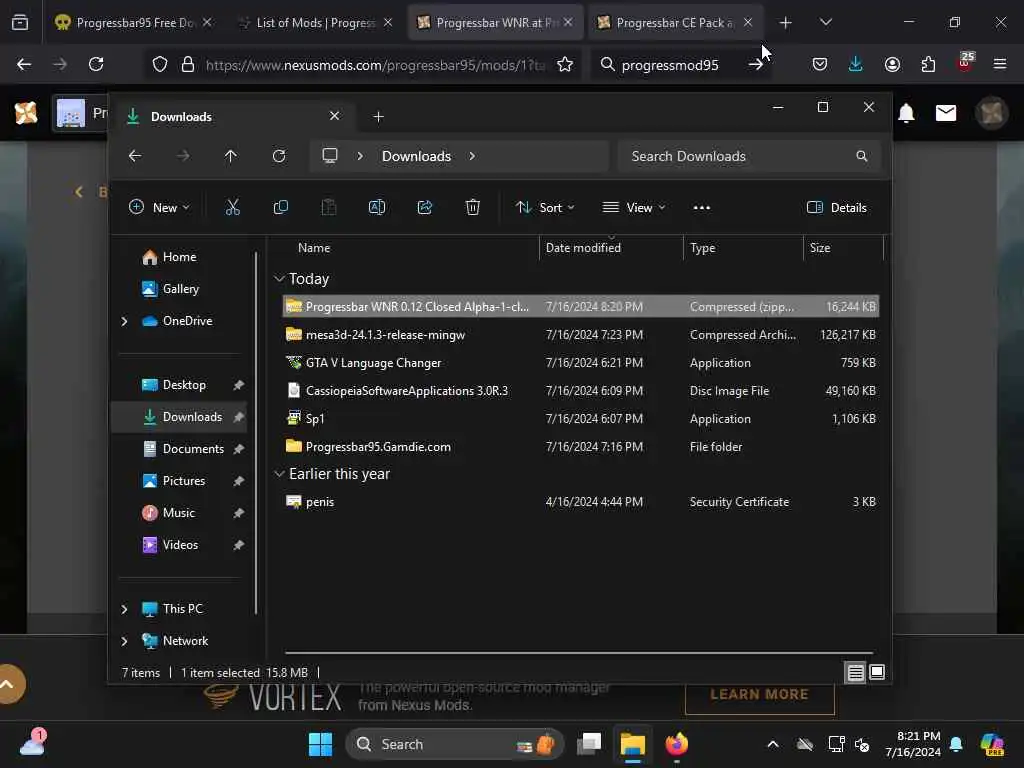Viewport: 1024px width, 768px height.
Task: Click the chevron after Downloads in address bar
Action: (472, 156)
